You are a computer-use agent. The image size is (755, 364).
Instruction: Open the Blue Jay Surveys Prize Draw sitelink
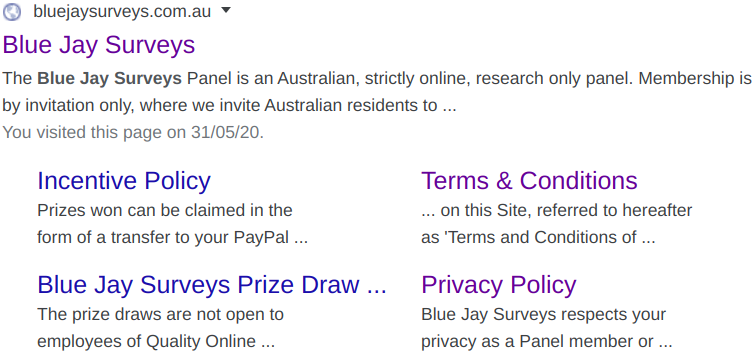pyautogui.click(x=212, y=285)
